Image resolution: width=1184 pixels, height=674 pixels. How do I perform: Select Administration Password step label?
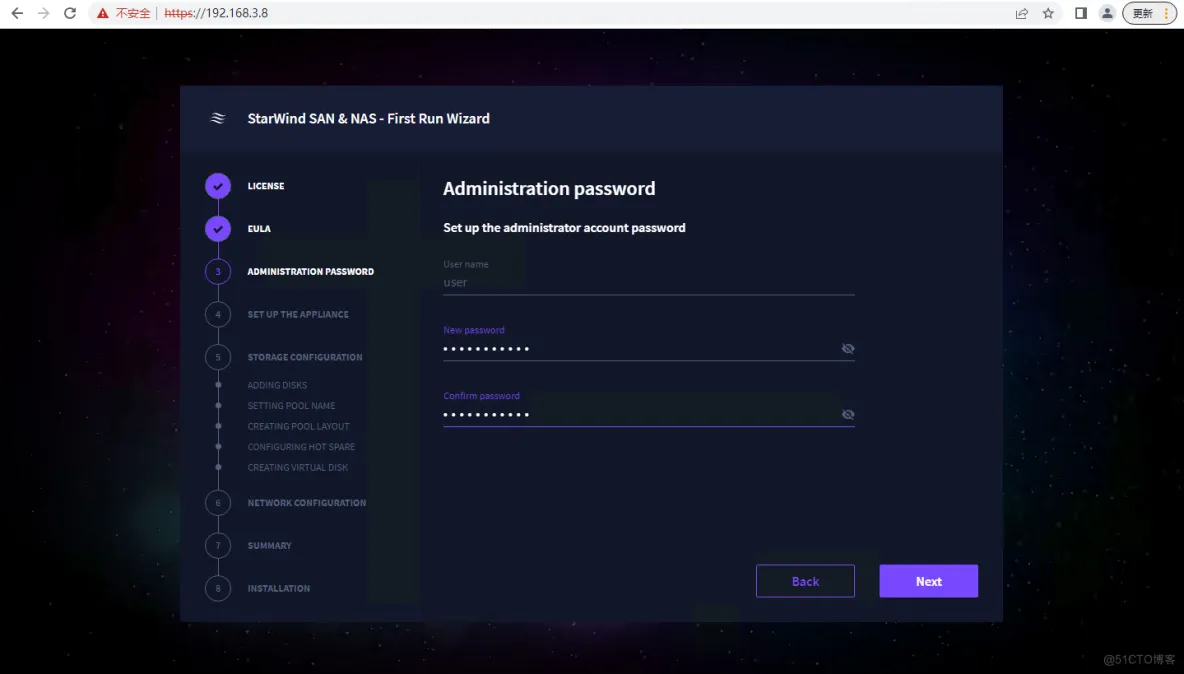coord(310,272)
